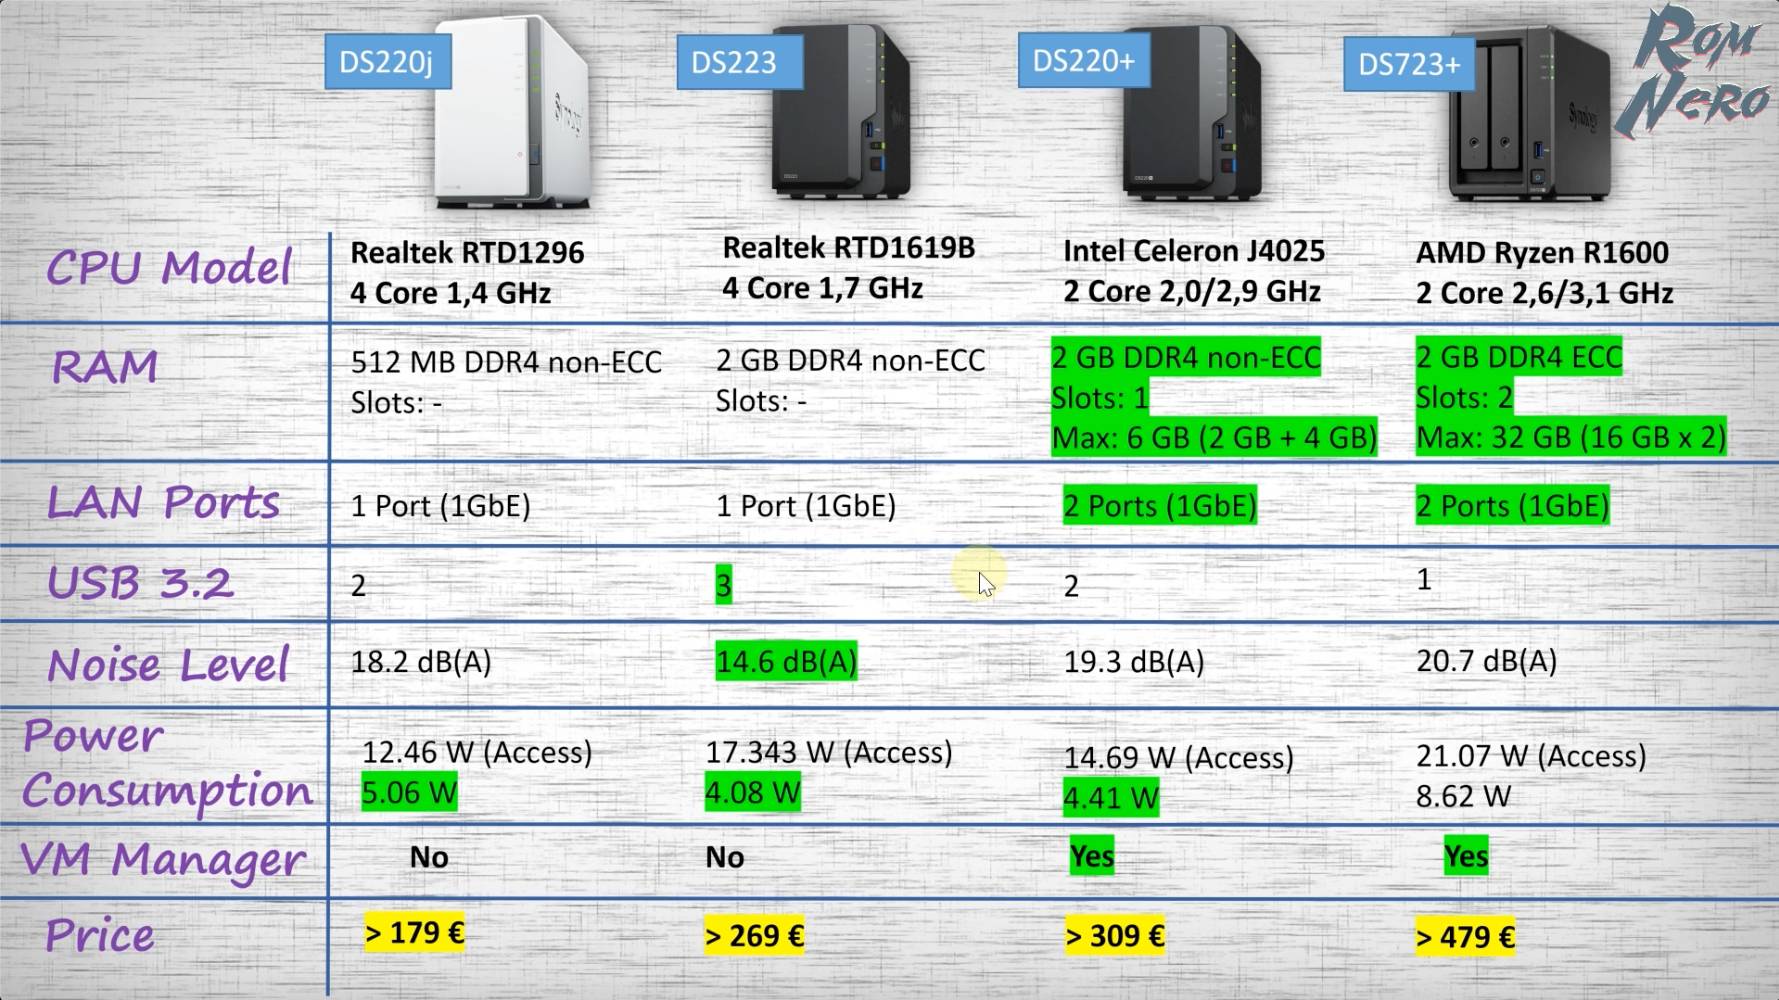This screenshot has width=1779, height=1000.
Task: Select the "Noise Level" row heading
Action: point(168,665)
